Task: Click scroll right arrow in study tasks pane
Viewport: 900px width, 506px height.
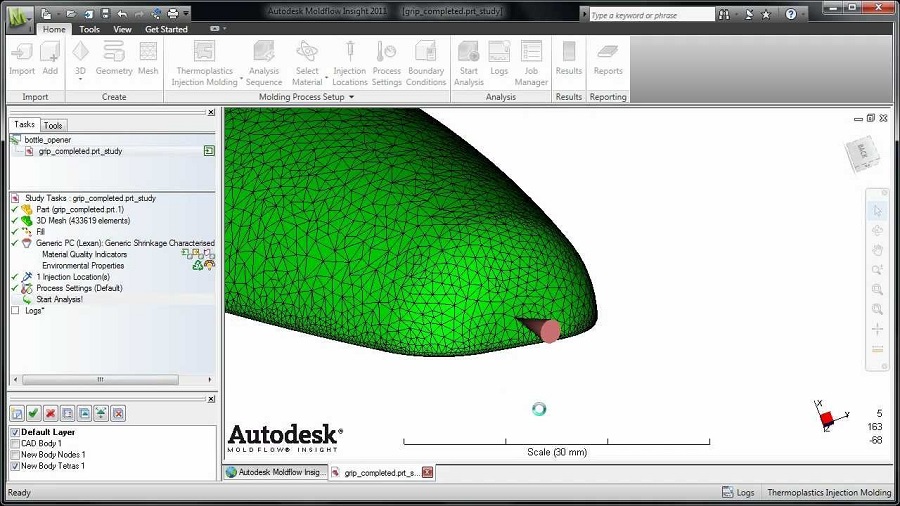Action: [x=210, y=380]
